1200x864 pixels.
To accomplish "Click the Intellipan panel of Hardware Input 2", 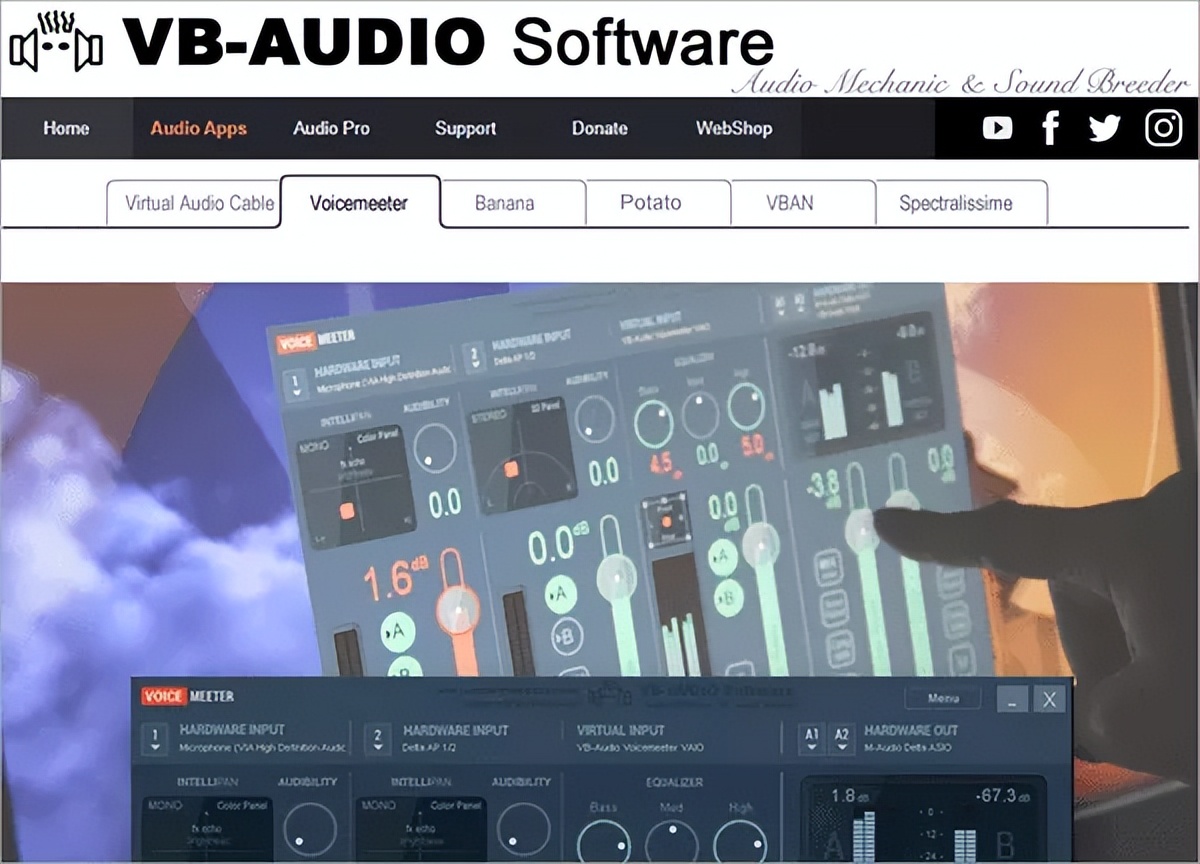I will coord(420,832).
